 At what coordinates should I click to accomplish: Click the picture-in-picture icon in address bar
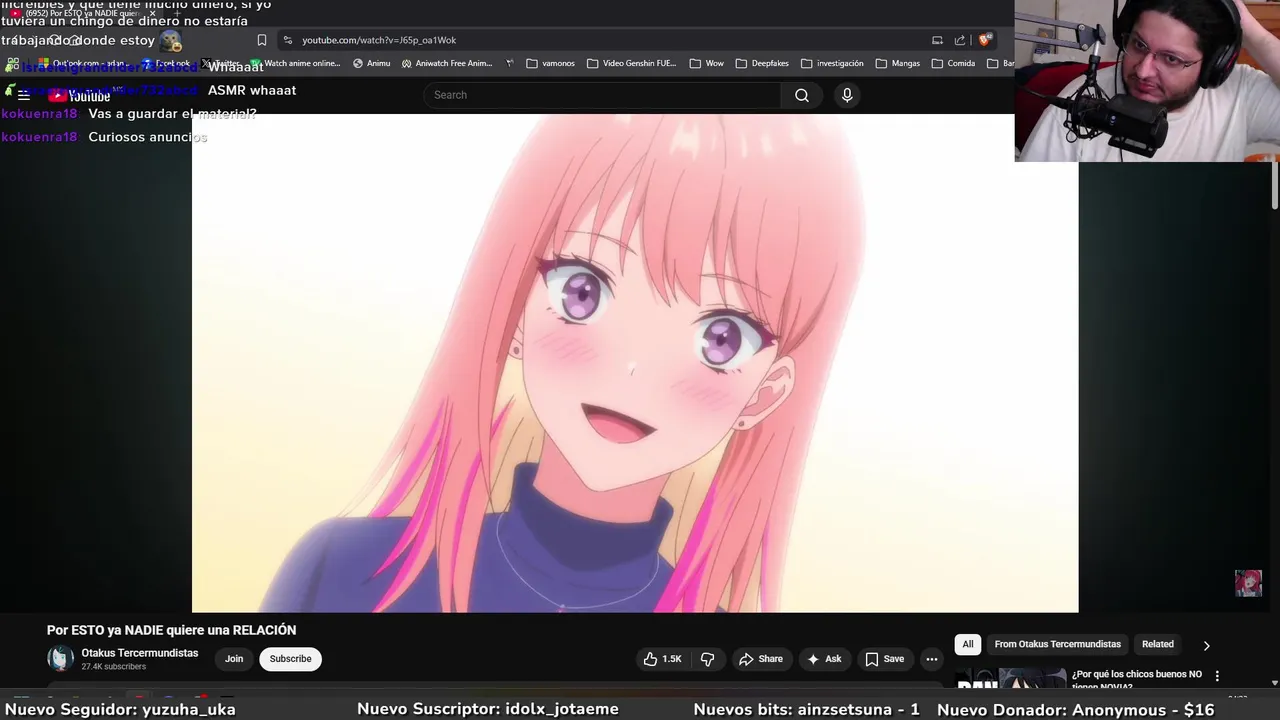pyautogui.click(x=937, y=40)
